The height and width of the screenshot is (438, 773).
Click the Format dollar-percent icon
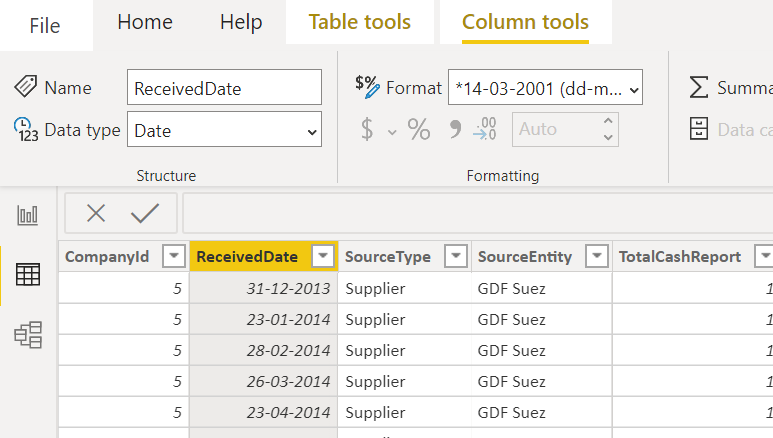[367, 87]
